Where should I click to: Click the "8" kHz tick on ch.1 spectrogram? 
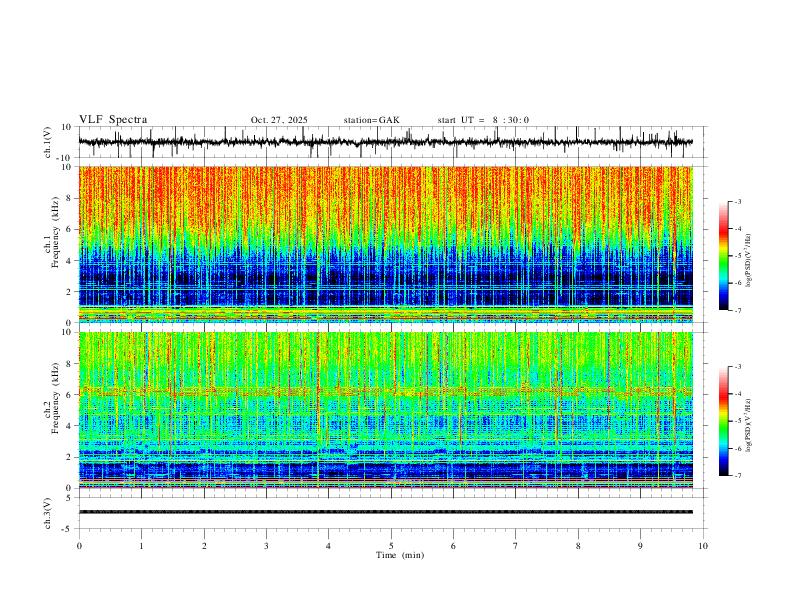[70, 198]
